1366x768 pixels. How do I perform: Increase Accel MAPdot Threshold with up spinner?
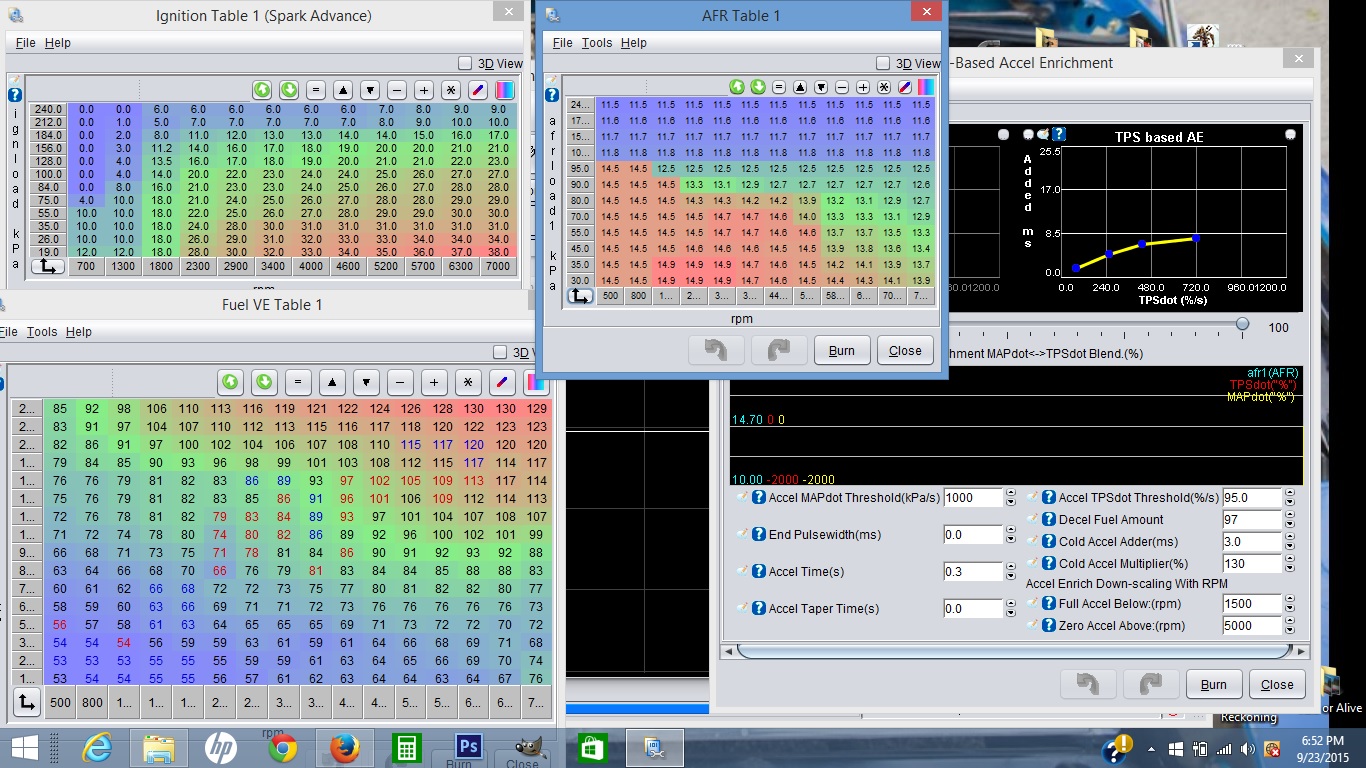point(1010,493)
